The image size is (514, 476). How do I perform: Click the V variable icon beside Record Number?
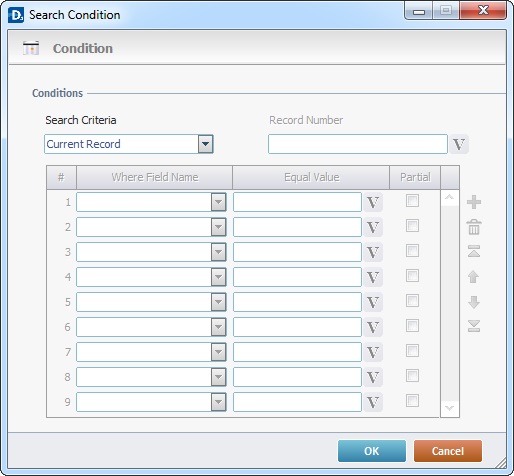pyautogui.click(x=459, y=144)
